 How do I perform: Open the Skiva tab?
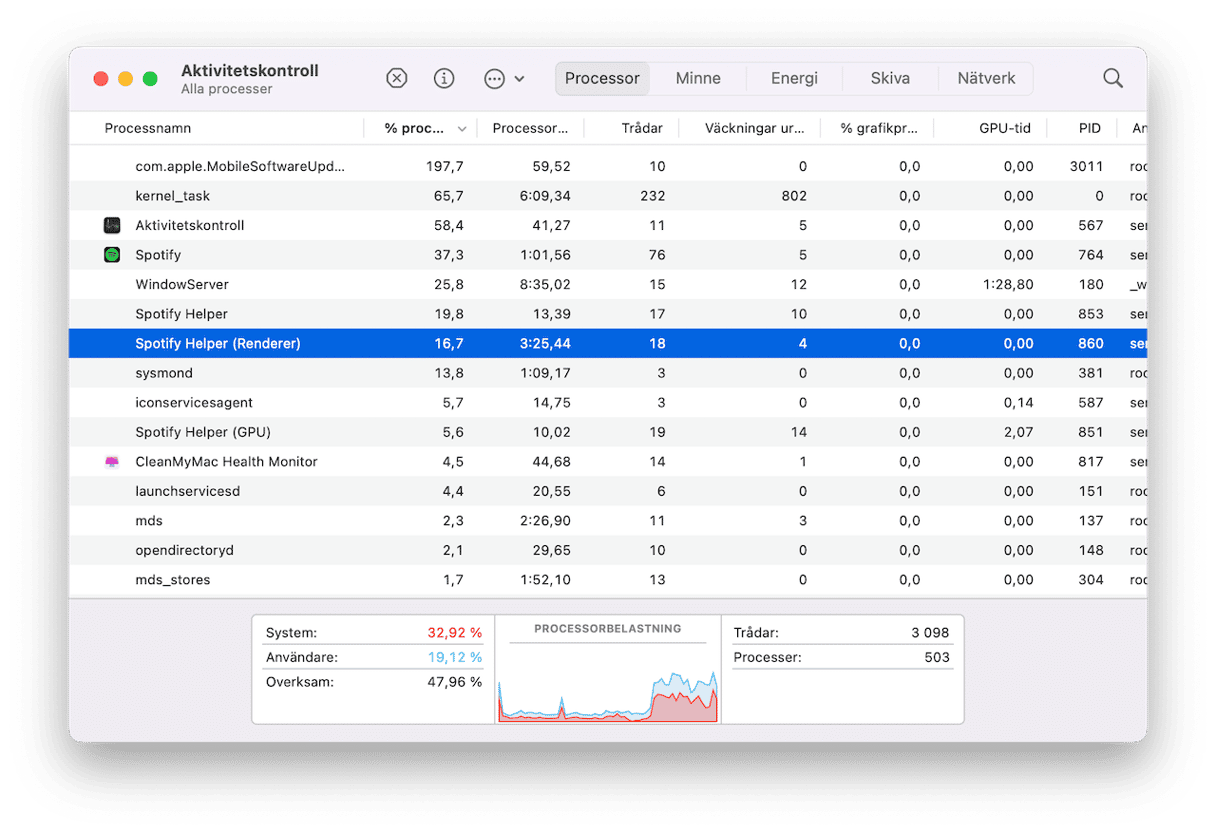tap(889, 79)
